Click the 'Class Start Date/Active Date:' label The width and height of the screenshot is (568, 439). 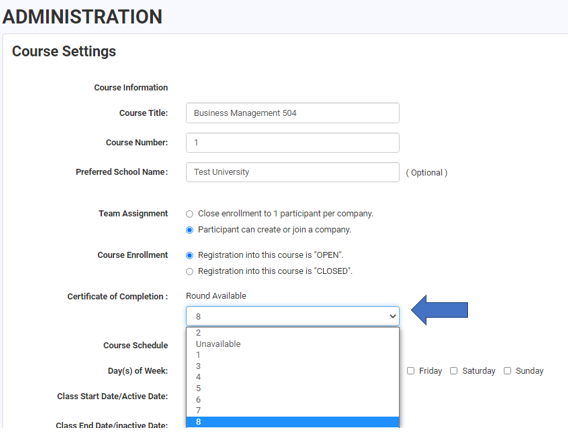tap(112, 396)
